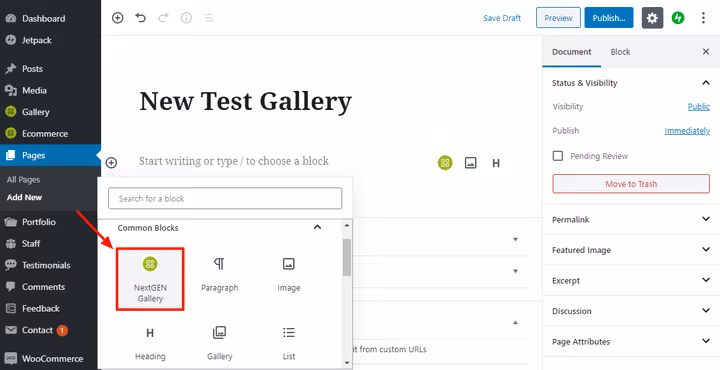Open Dashboard in the admin sidebar
The height and width of the screenshot is (370, 720).
point(44,19)
